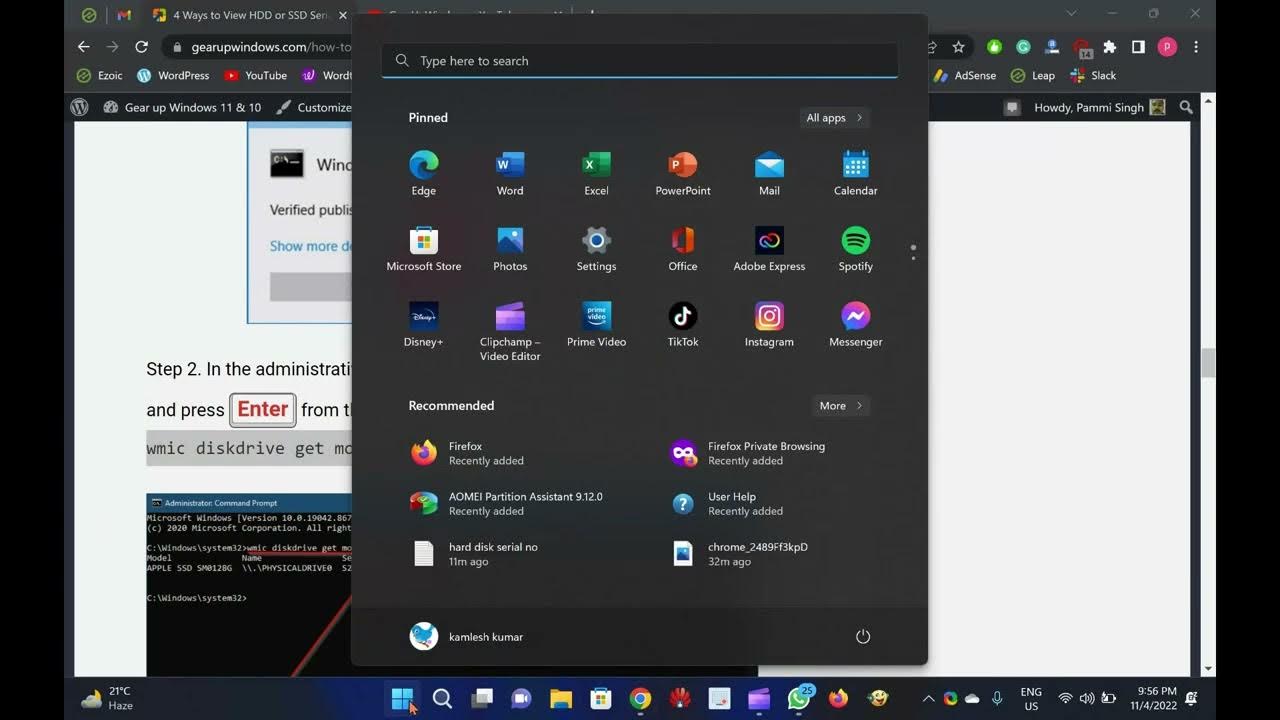
Task: Open TikTok pinned app
Action: (x=683, y=326)
